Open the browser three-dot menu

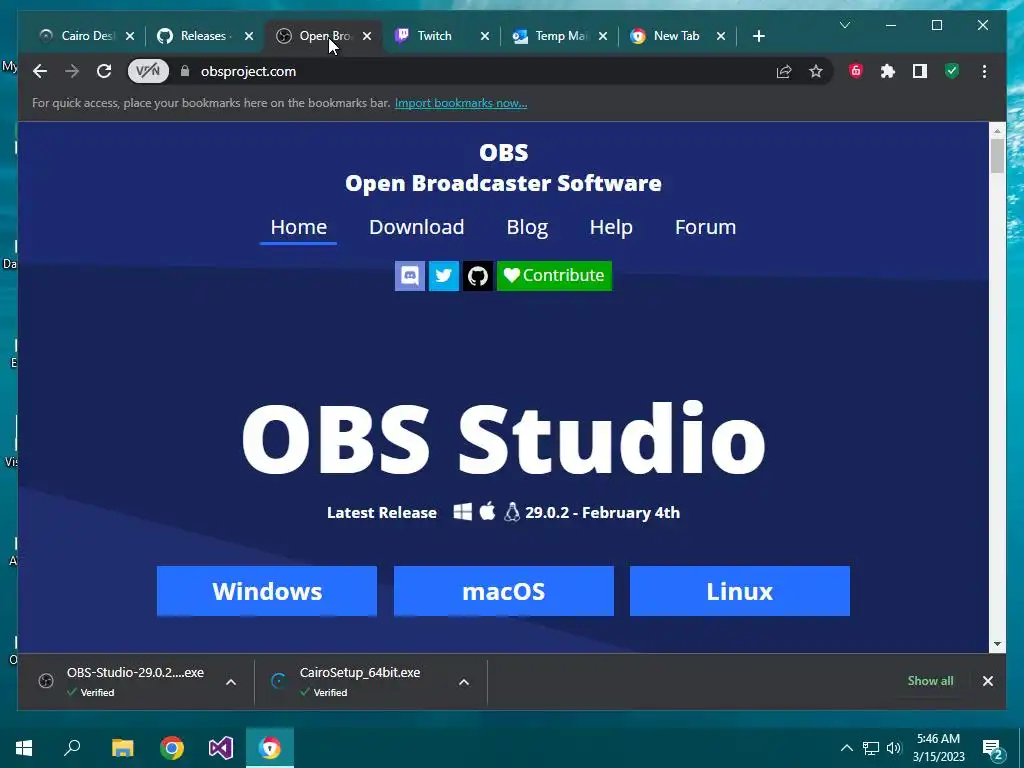(x=984, y=71)
